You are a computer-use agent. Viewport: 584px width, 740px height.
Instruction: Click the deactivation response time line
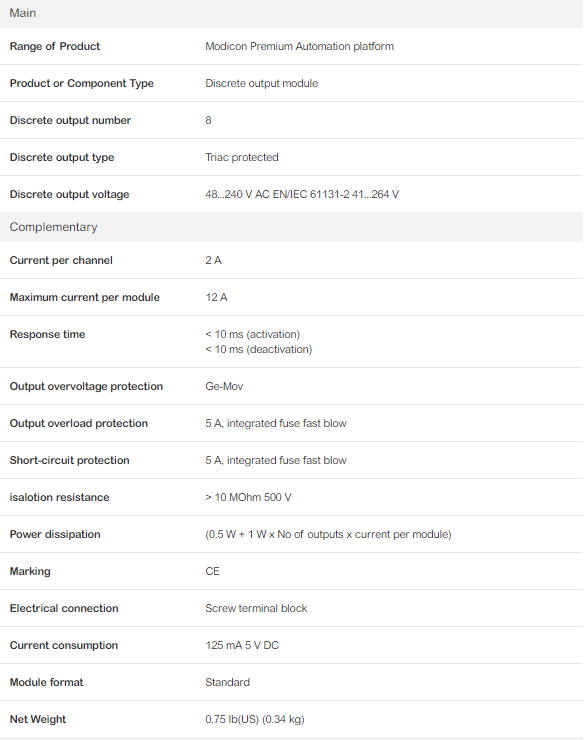click(259, 349)
